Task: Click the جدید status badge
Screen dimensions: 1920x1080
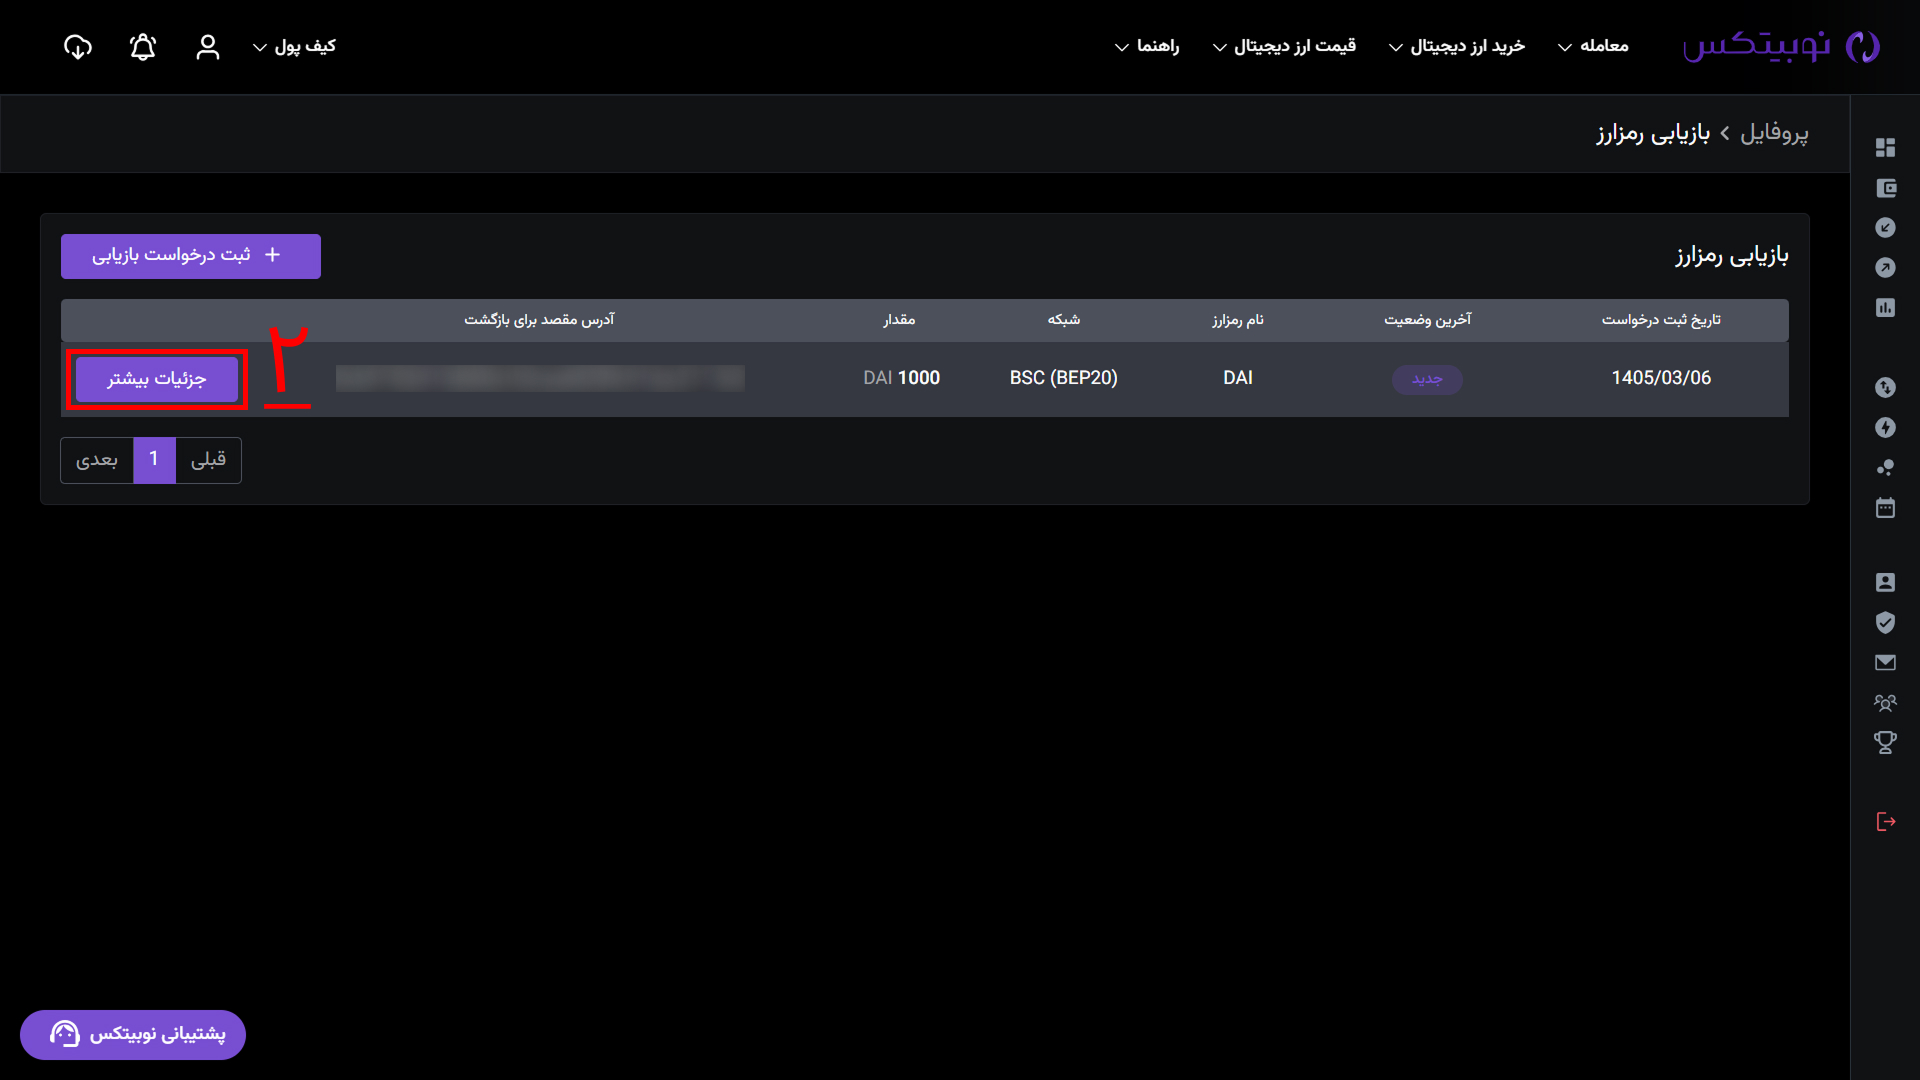Action: (x=1427, y=379)
